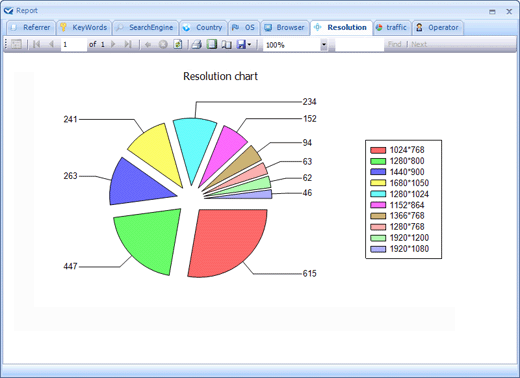Click the data label 94

tap(307, 143)
